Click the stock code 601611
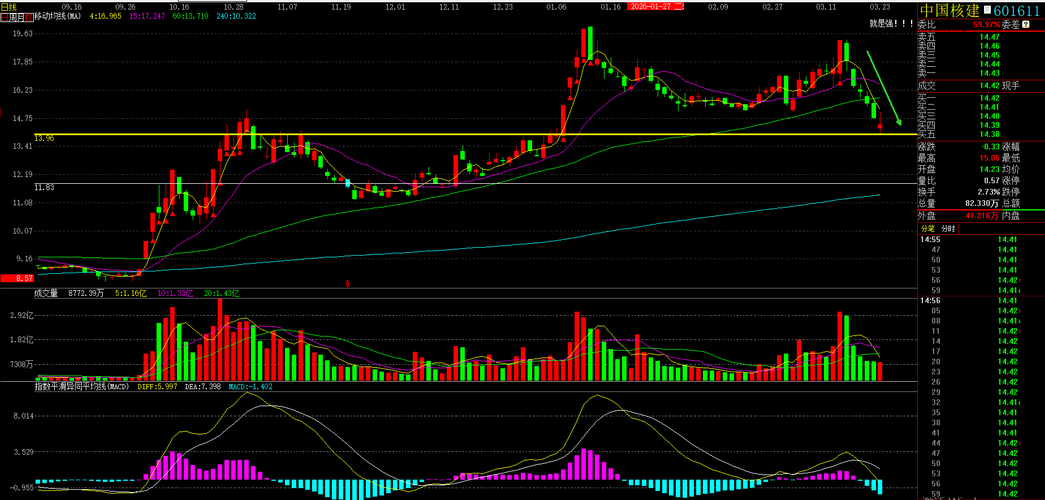Viewport: 1045px width, 500px height. click(x=1018, y=10)
